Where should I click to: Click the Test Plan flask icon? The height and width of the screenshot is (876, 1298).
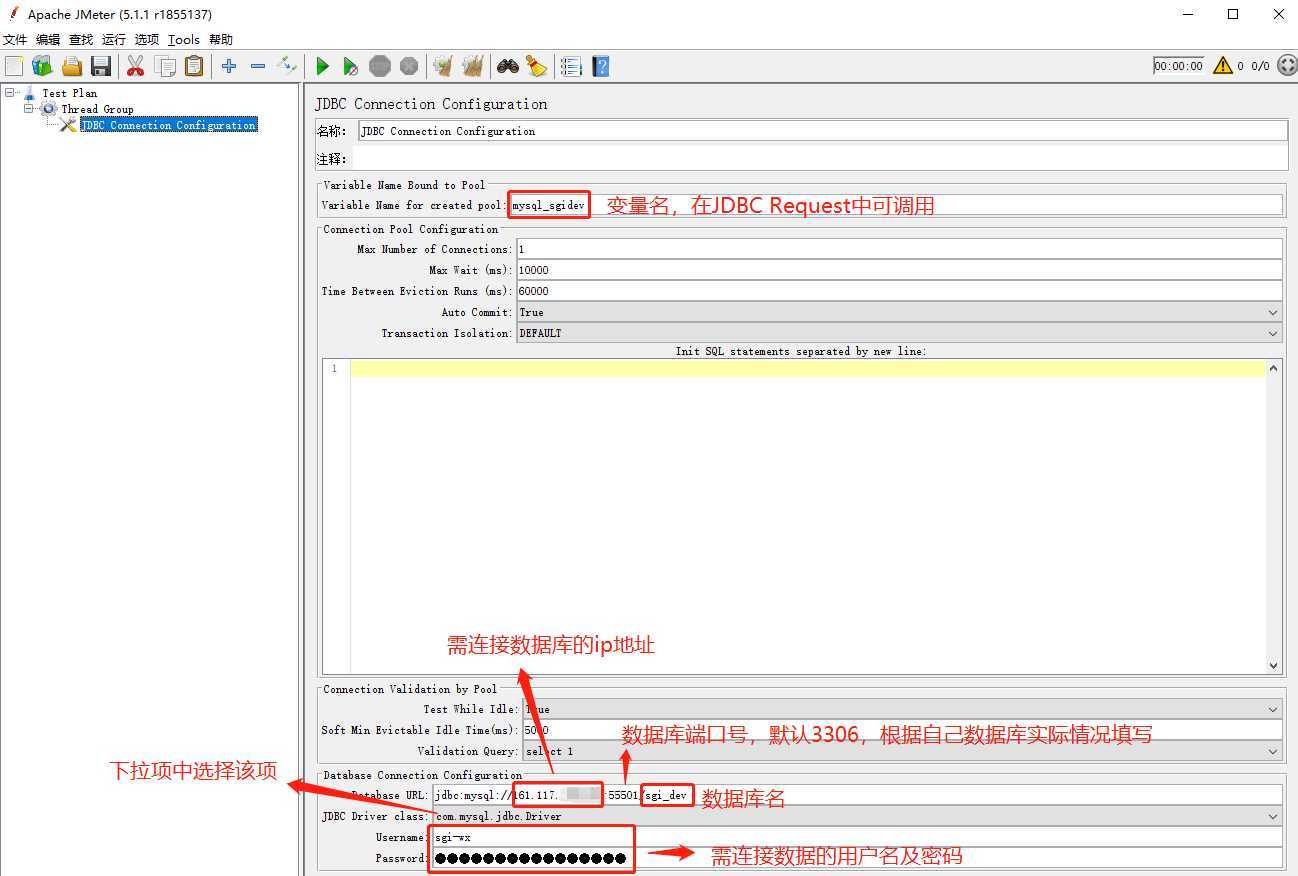(29, 93)
